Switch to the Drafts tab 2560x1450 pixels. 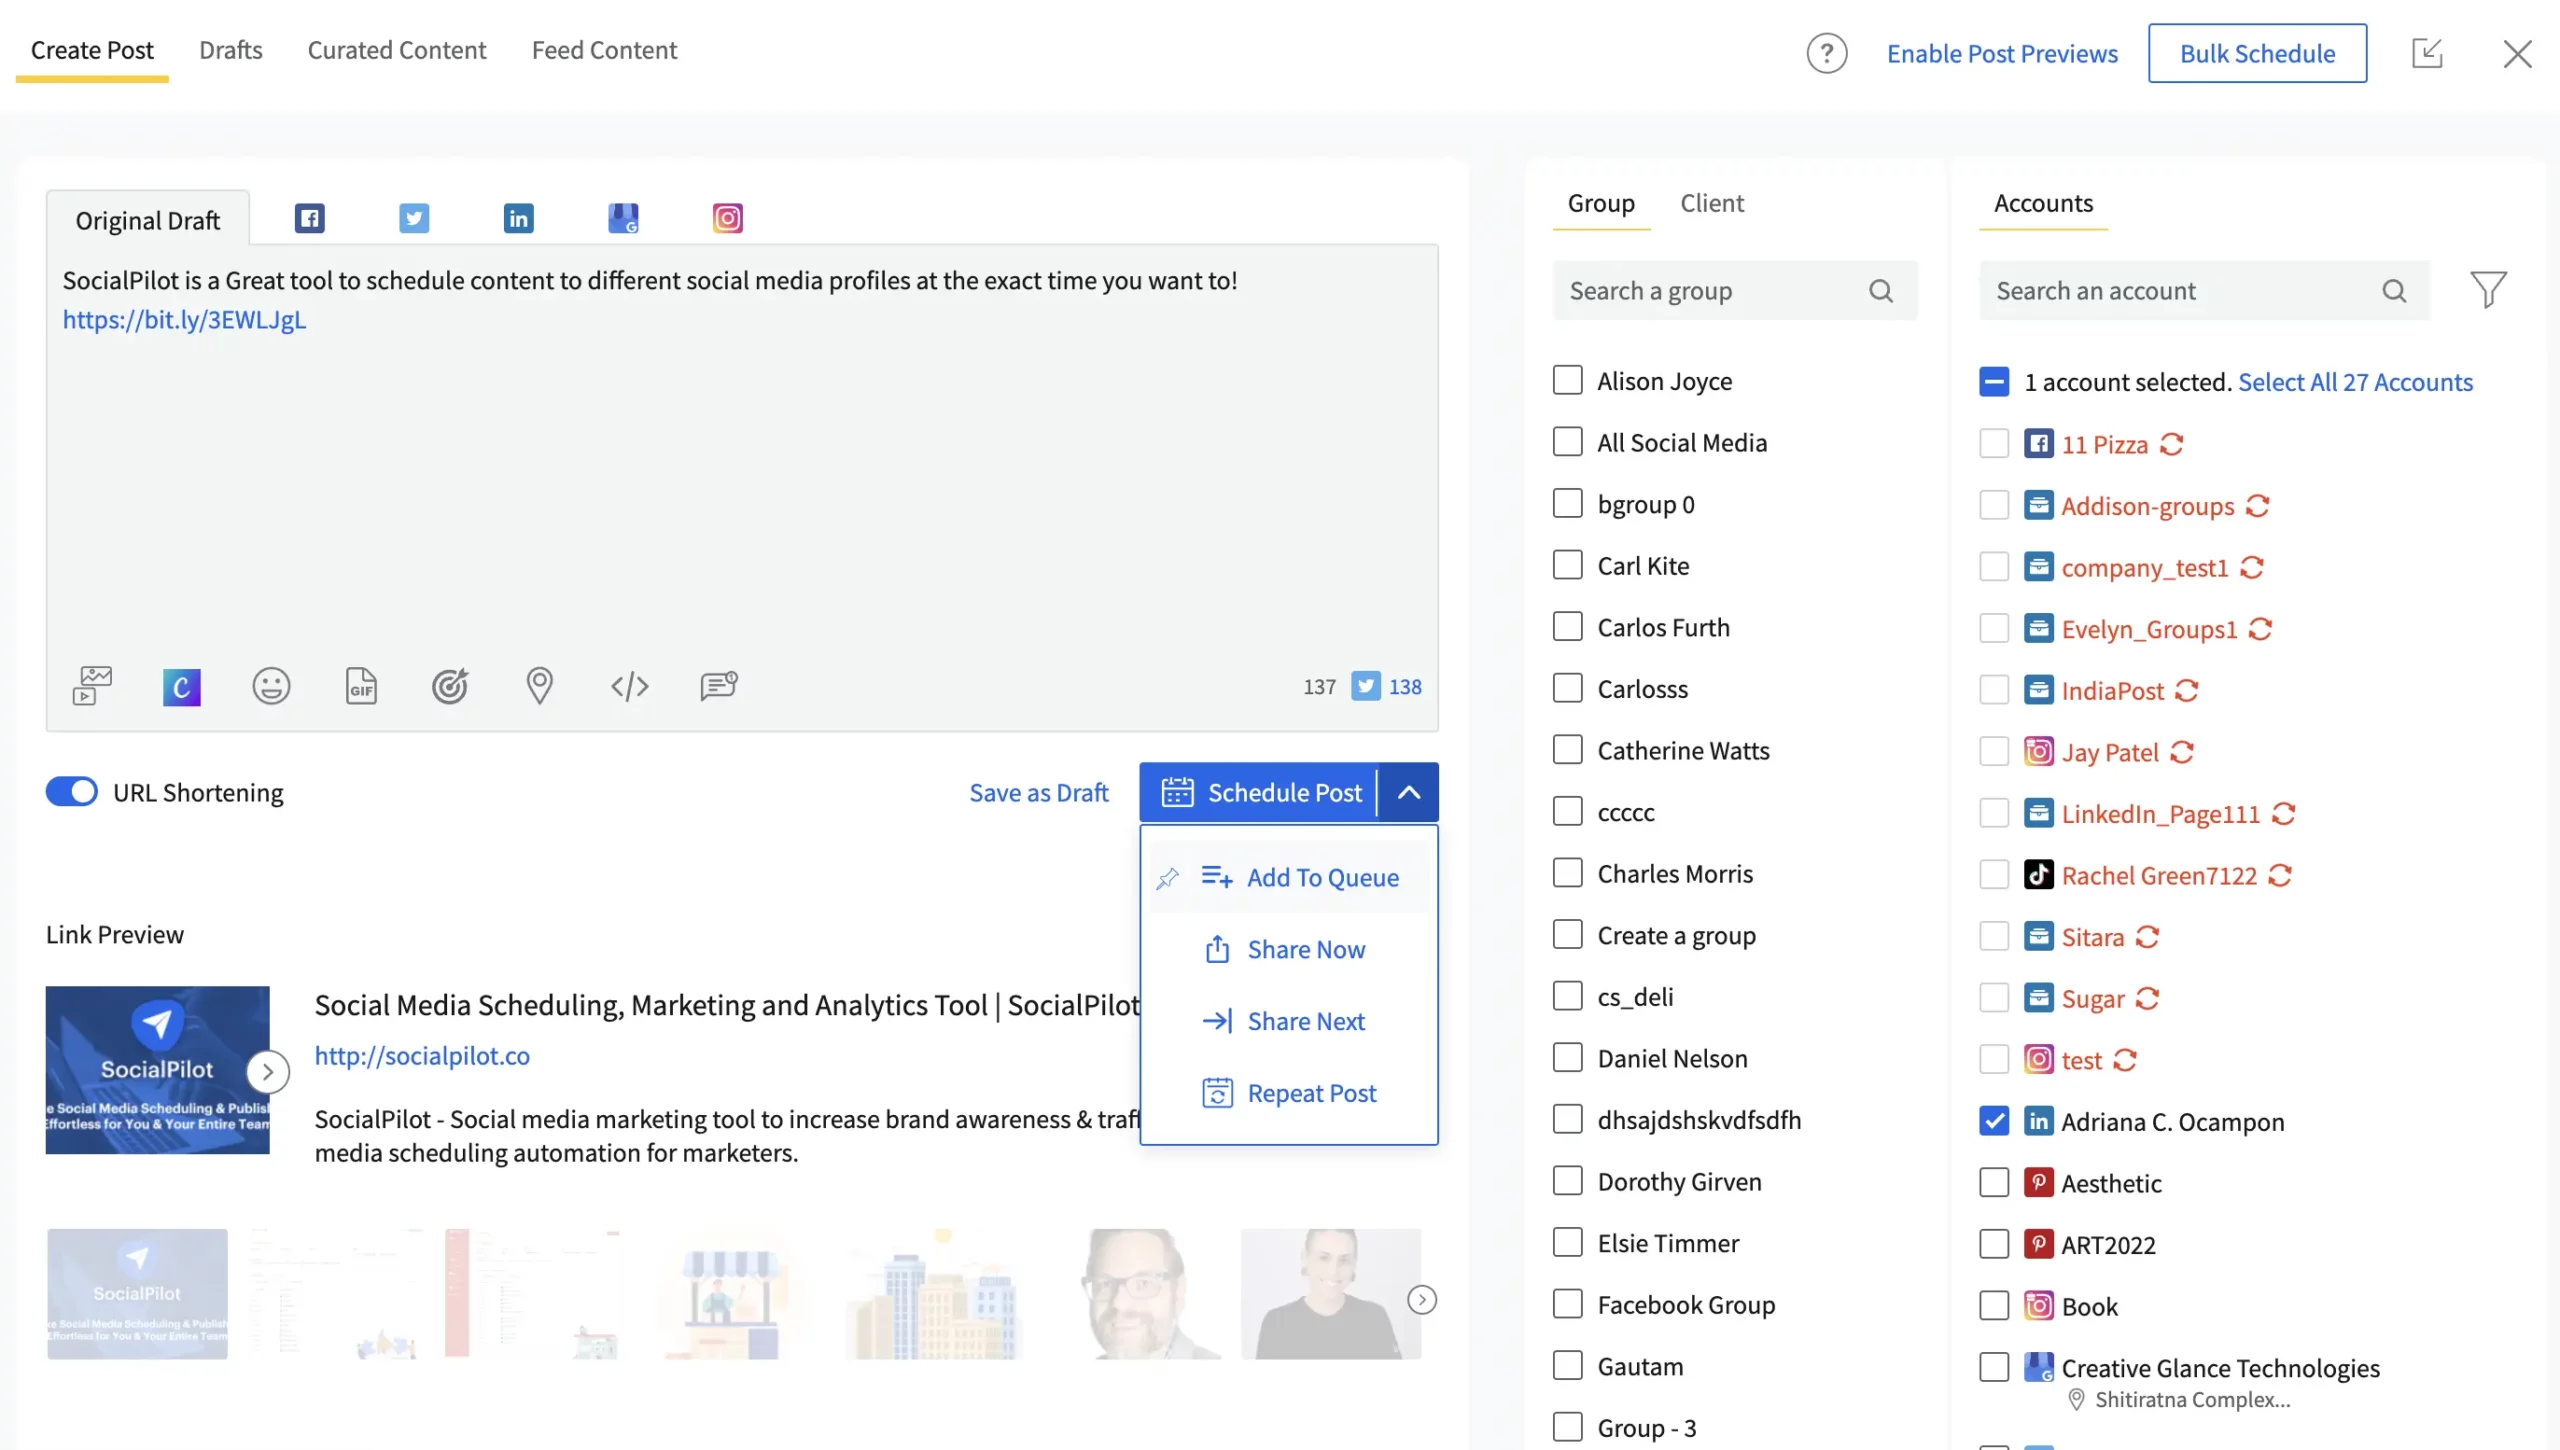pyautogui.click(x=230, y=50)
